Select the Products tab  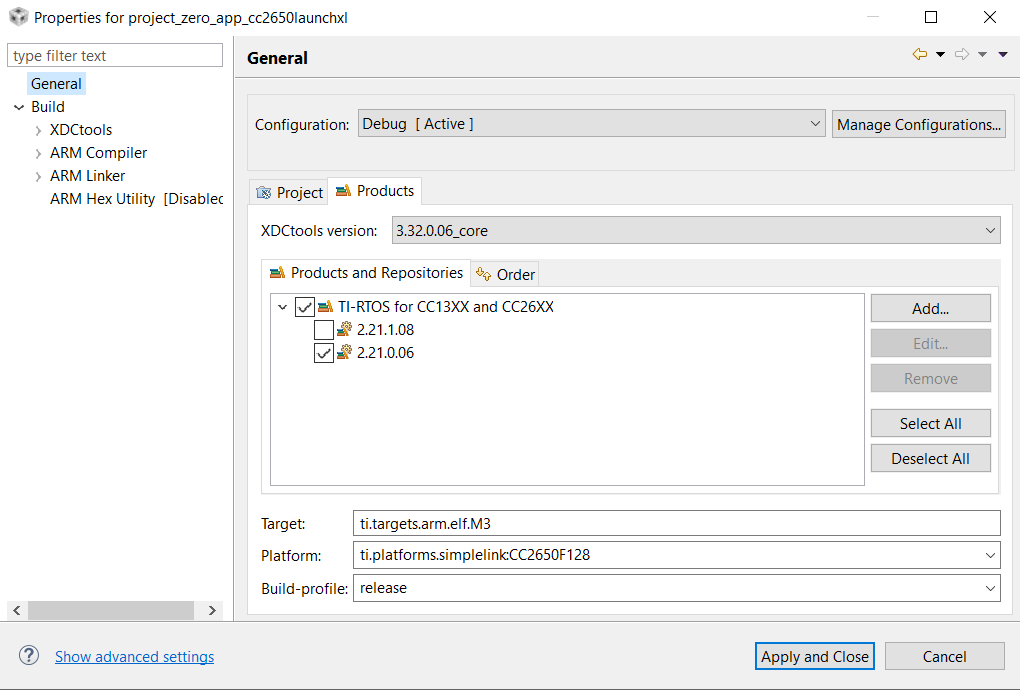(x=375, y=191)
